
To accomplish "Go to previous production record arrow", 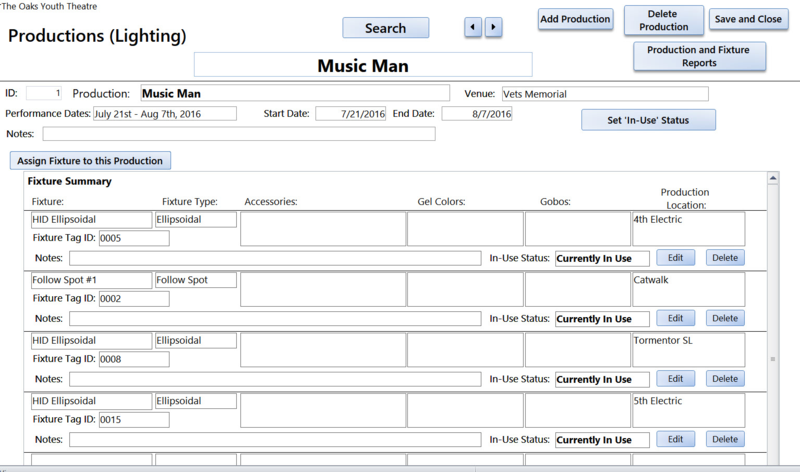I will [x=473, y=27].
